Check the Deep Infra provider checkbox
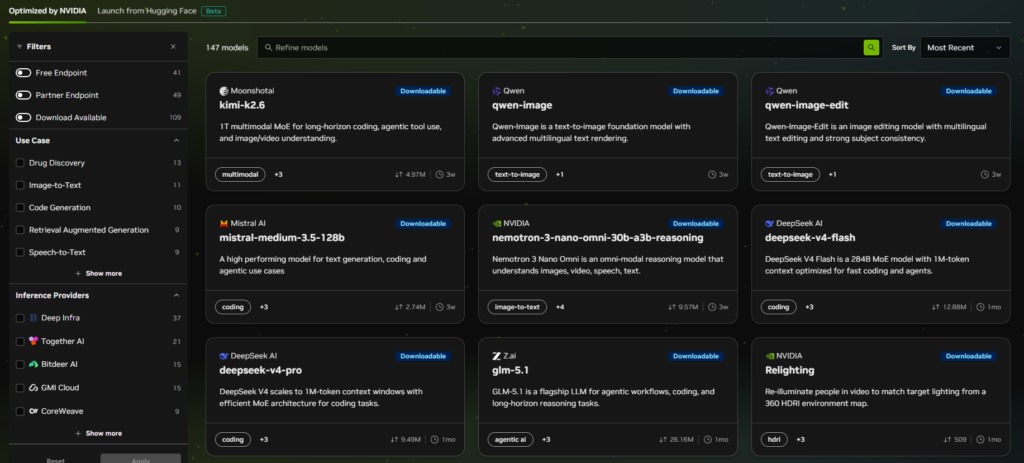This screenshot has height=463, width=1024. 20,318
